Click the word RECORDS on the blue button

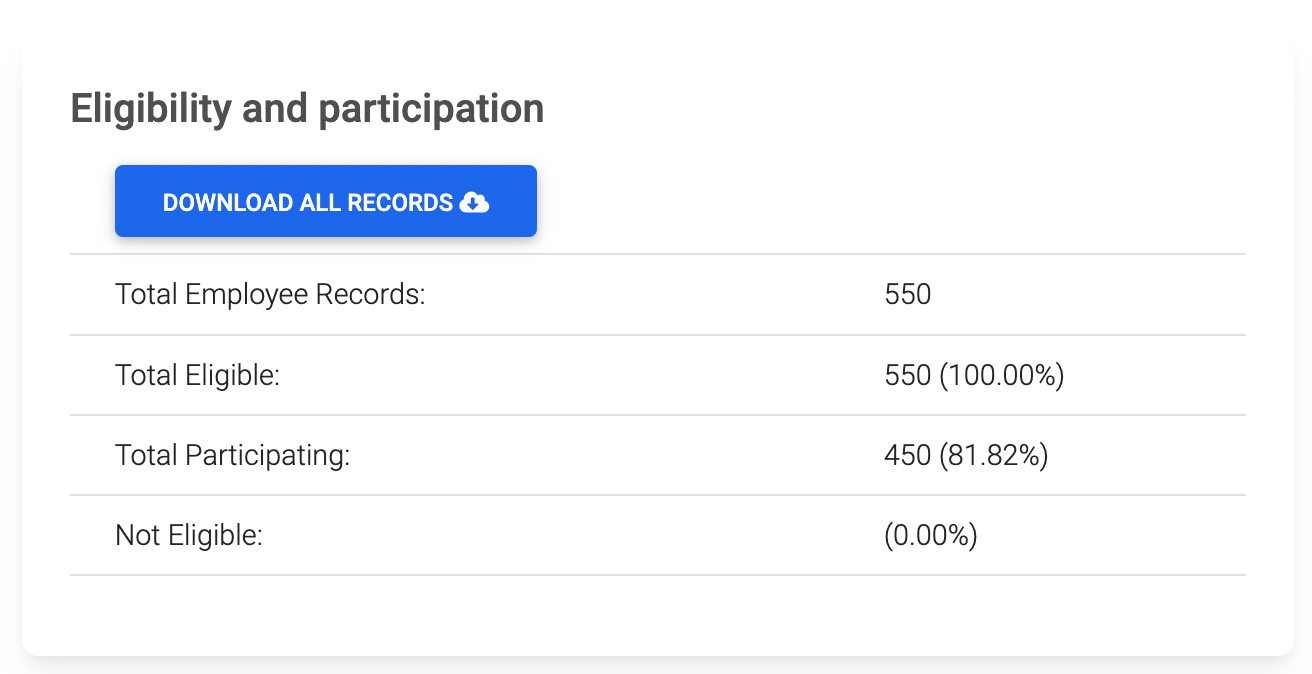coord(400,202)
